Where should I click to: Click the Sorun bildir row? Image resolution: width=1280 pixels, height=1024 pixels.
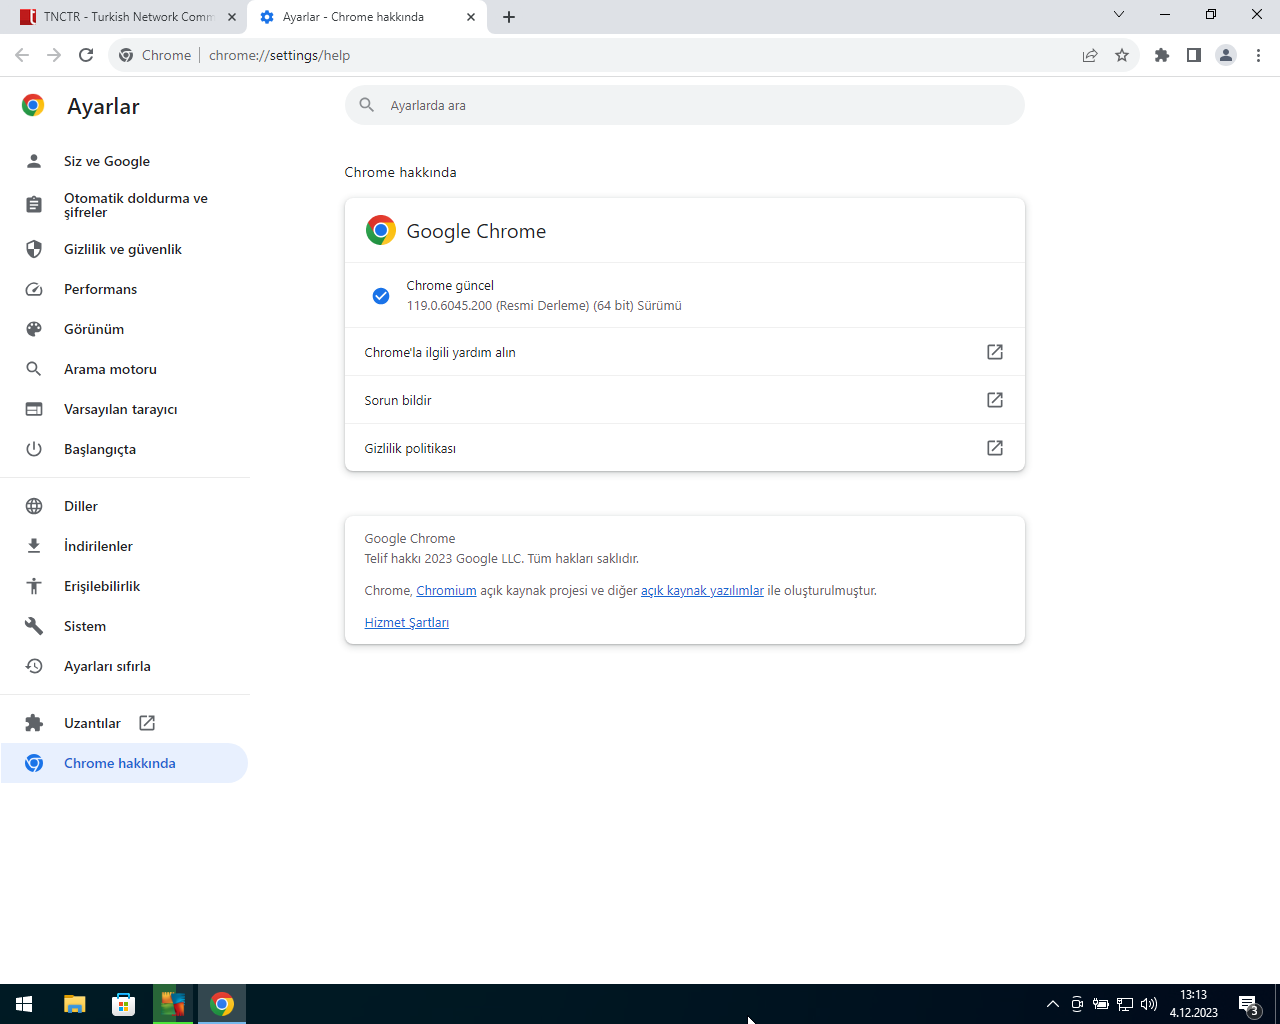click(x=684, y=400)
